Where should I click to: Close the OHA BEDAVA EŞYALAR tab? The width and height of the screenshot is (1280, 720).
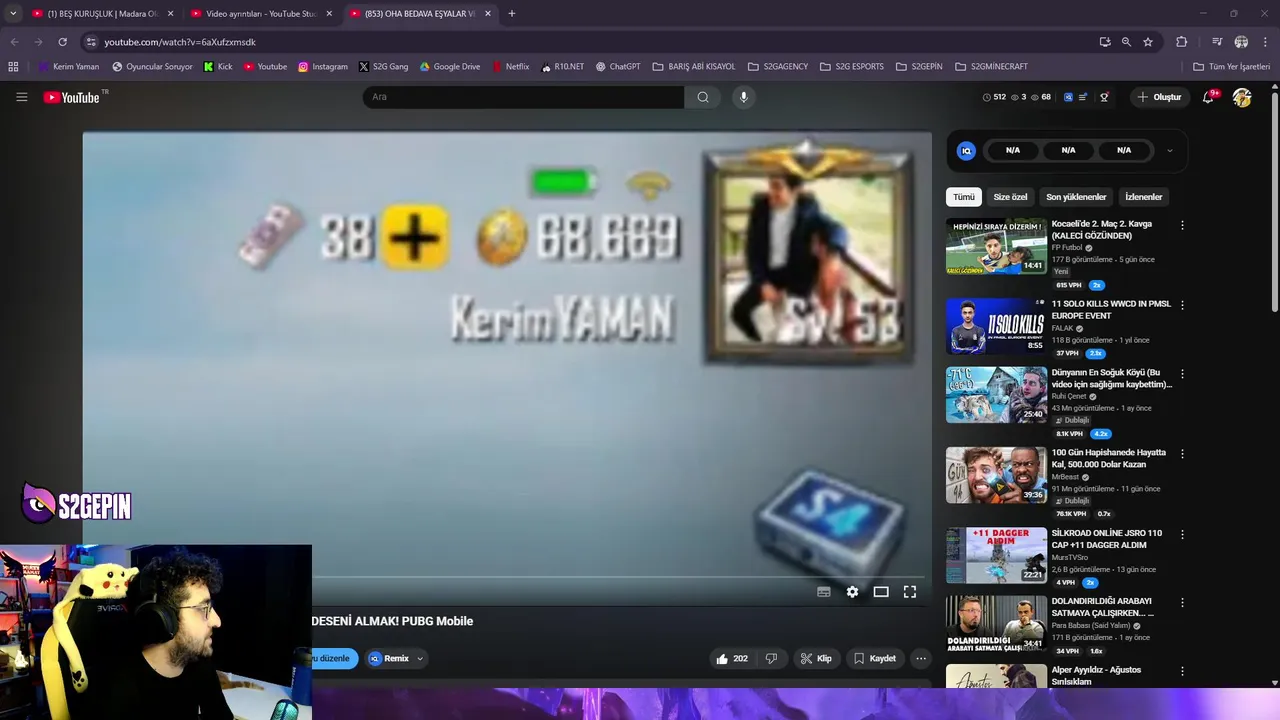click(x=488, y=13)
